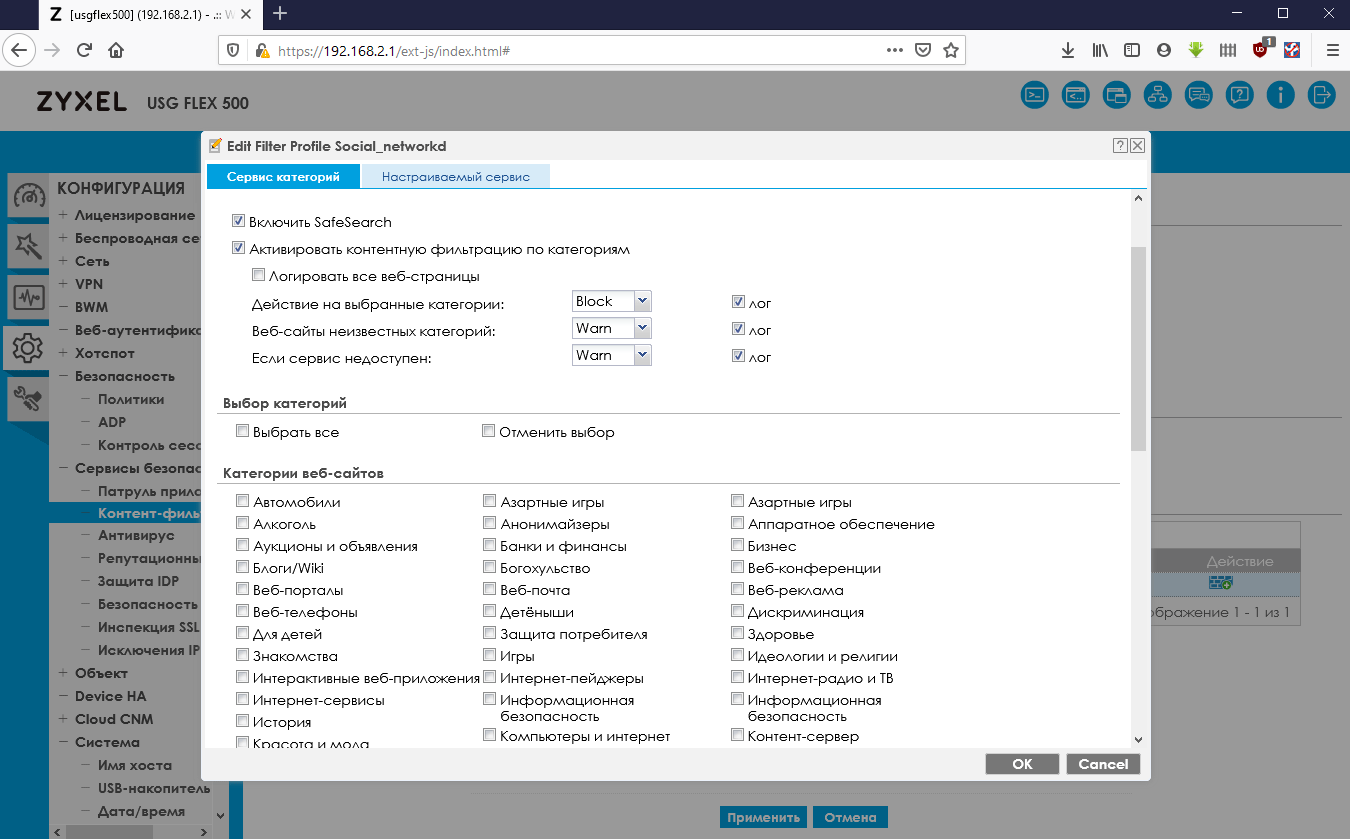Open the site map icon in header

(1157, 95)
